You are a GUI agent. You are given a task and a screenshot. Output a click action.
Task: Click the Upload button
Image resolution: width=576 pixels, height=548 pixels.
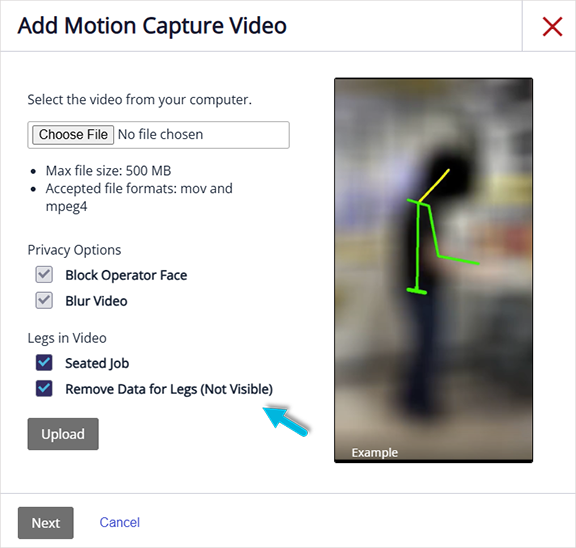click(x=63, y=434)
